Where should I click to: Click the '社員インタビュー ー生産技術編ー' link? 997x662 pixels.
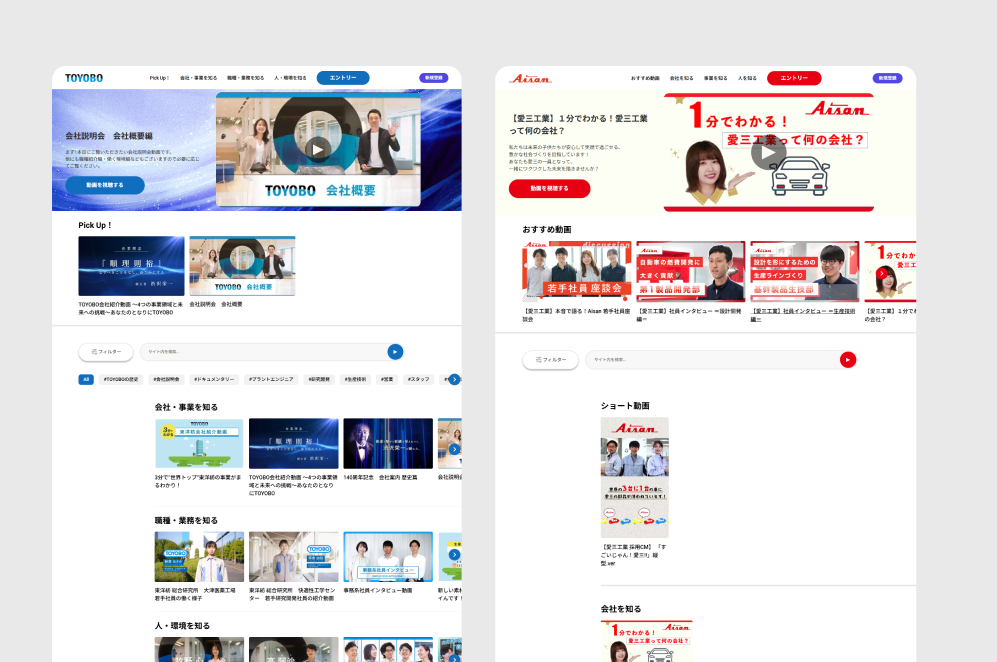(x=803, y=315)
